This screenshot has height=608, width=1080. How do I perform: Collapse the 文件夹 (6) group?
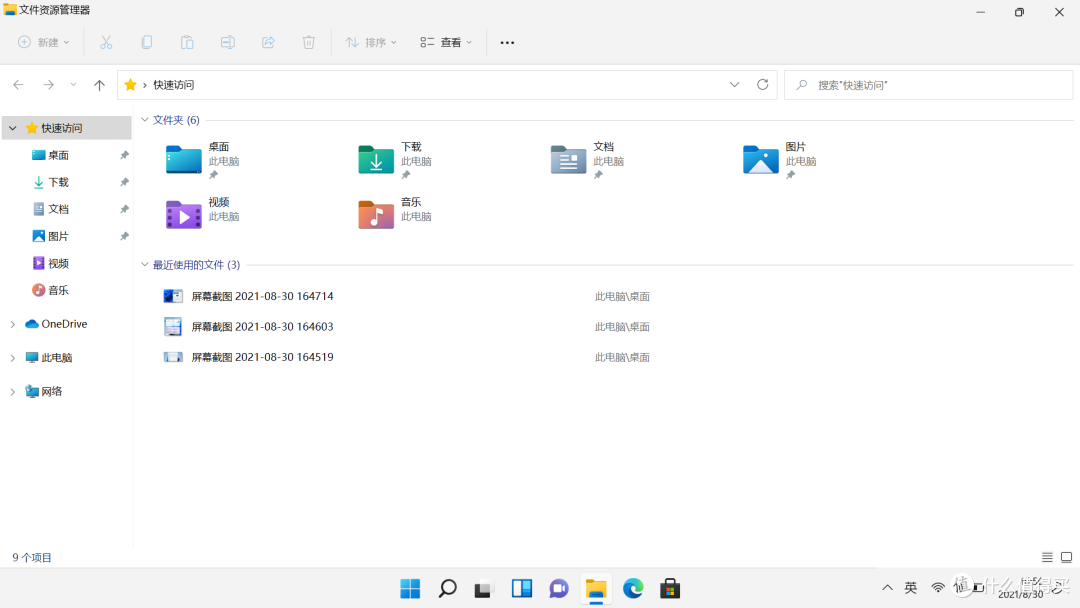coord(145,120)
